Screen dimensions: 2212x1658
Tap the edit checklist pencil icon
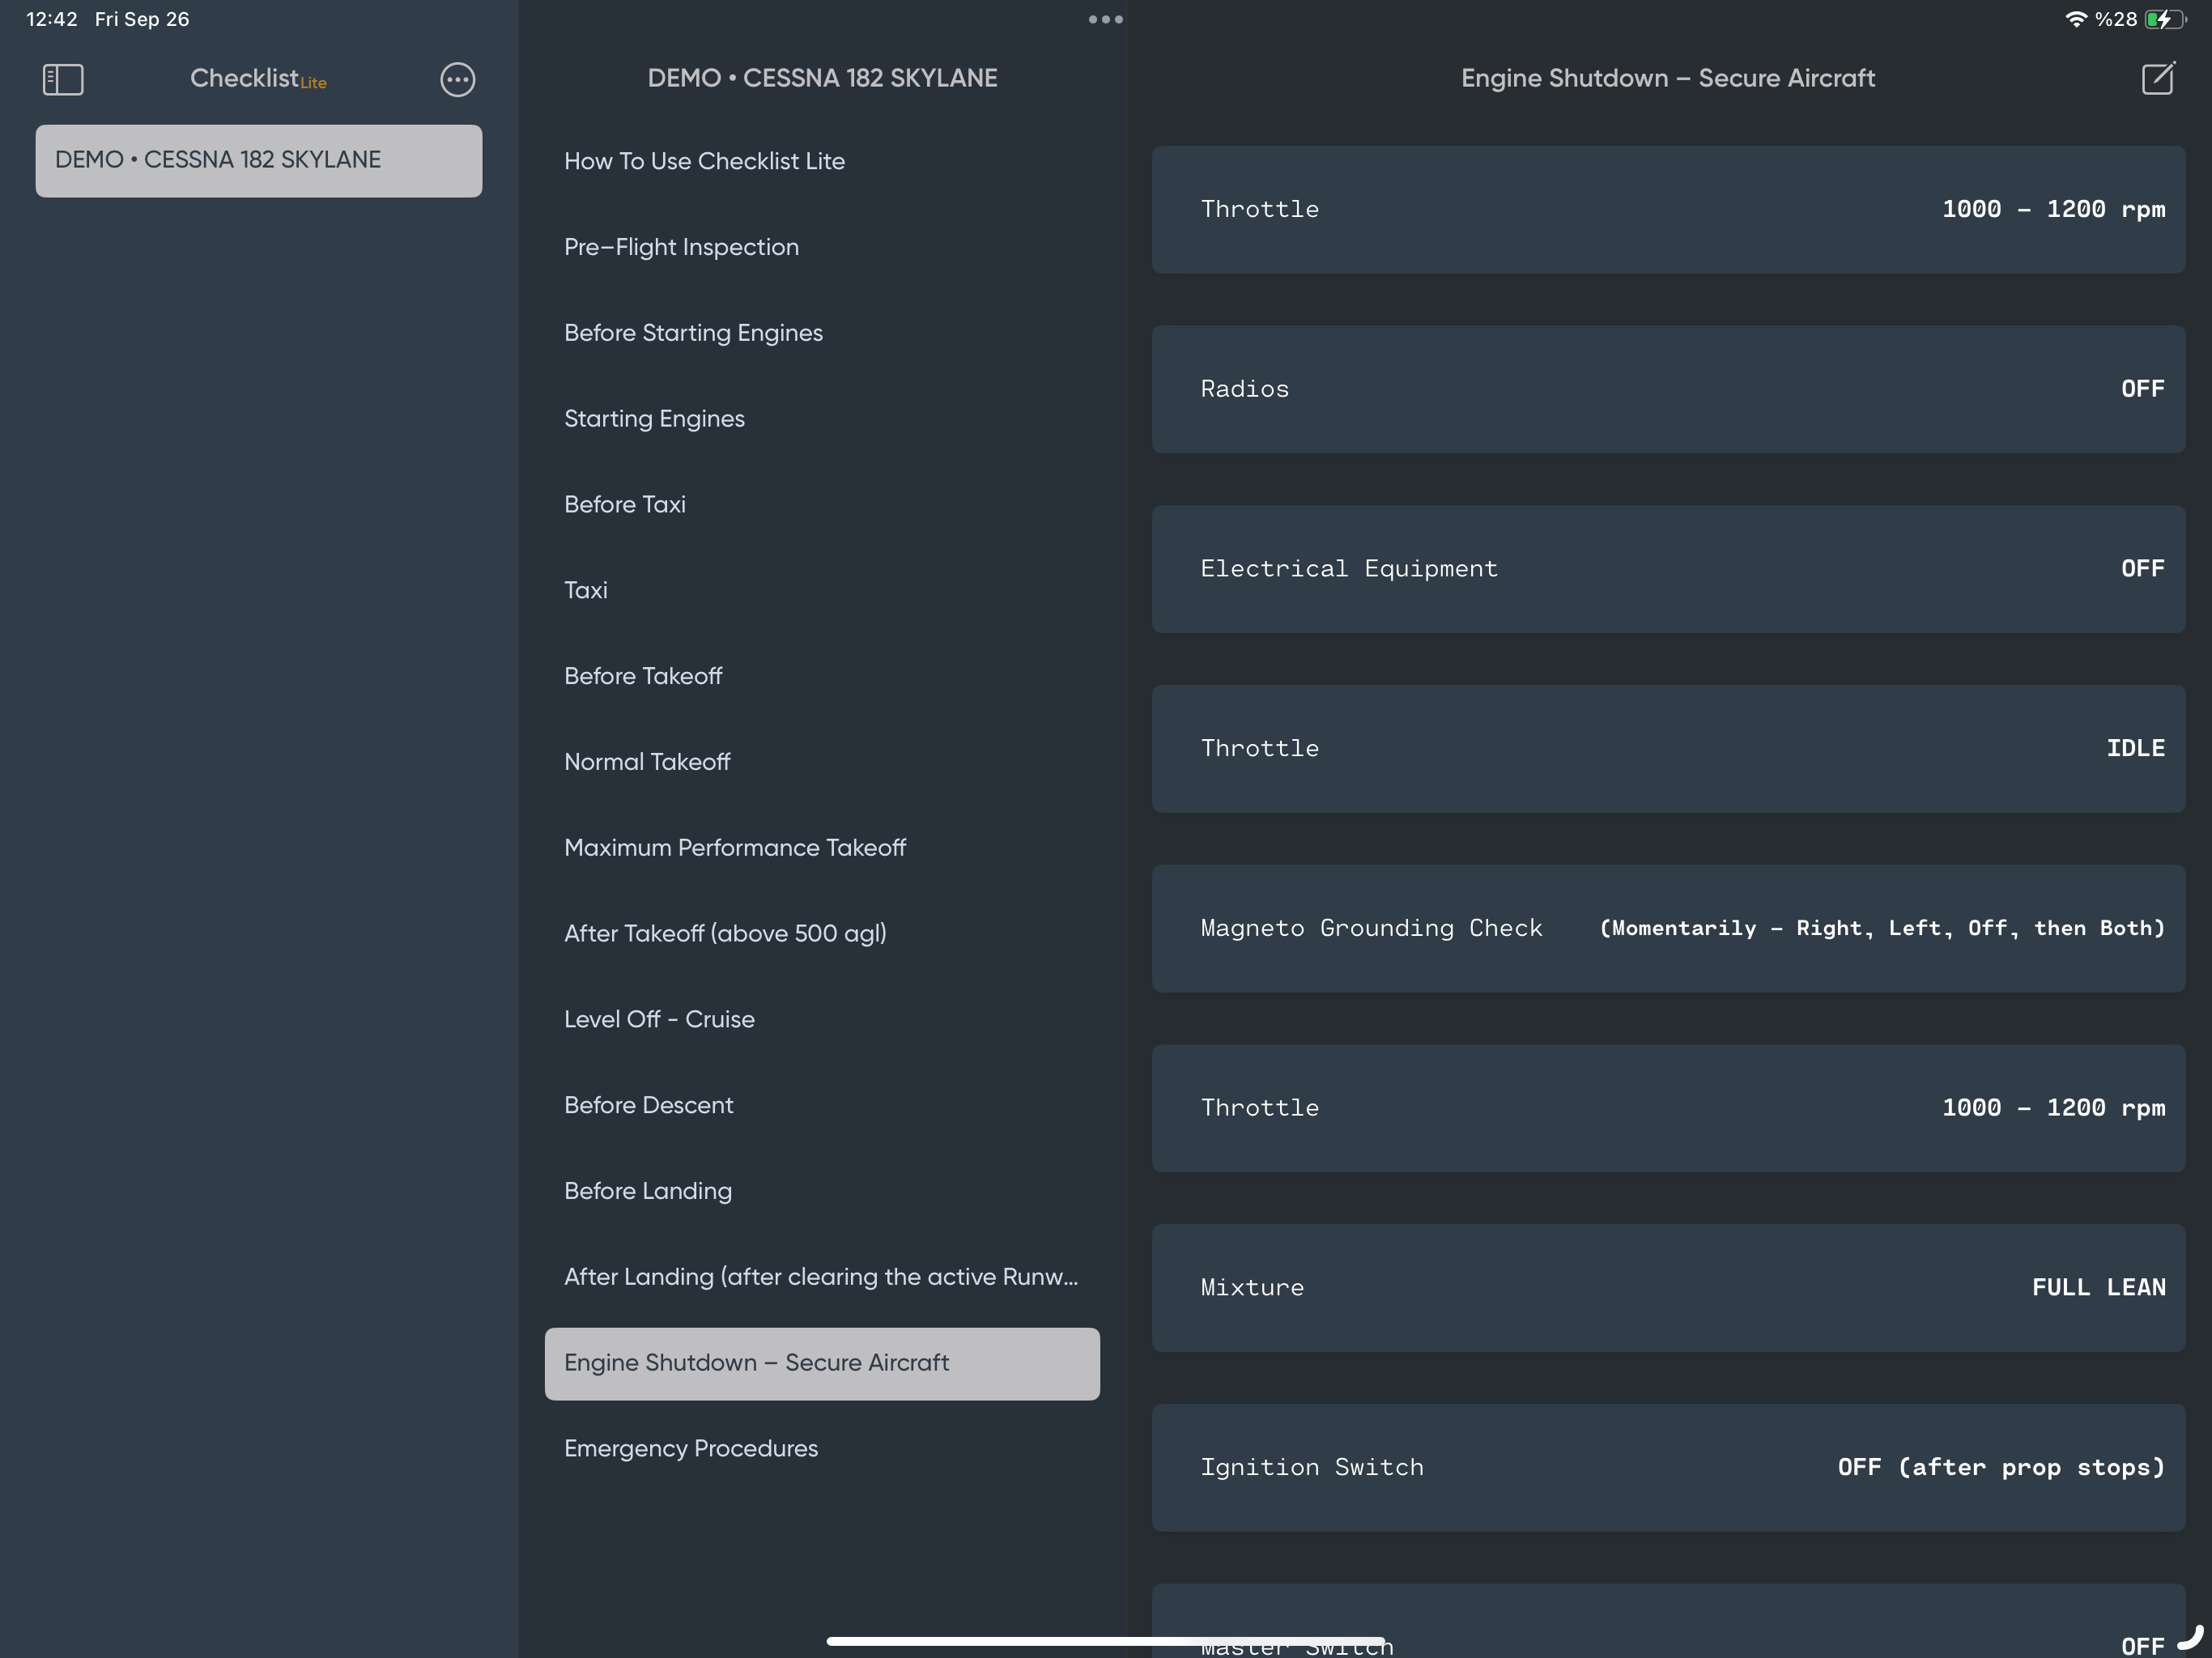pyautogui.click(x=2158, y=78)
